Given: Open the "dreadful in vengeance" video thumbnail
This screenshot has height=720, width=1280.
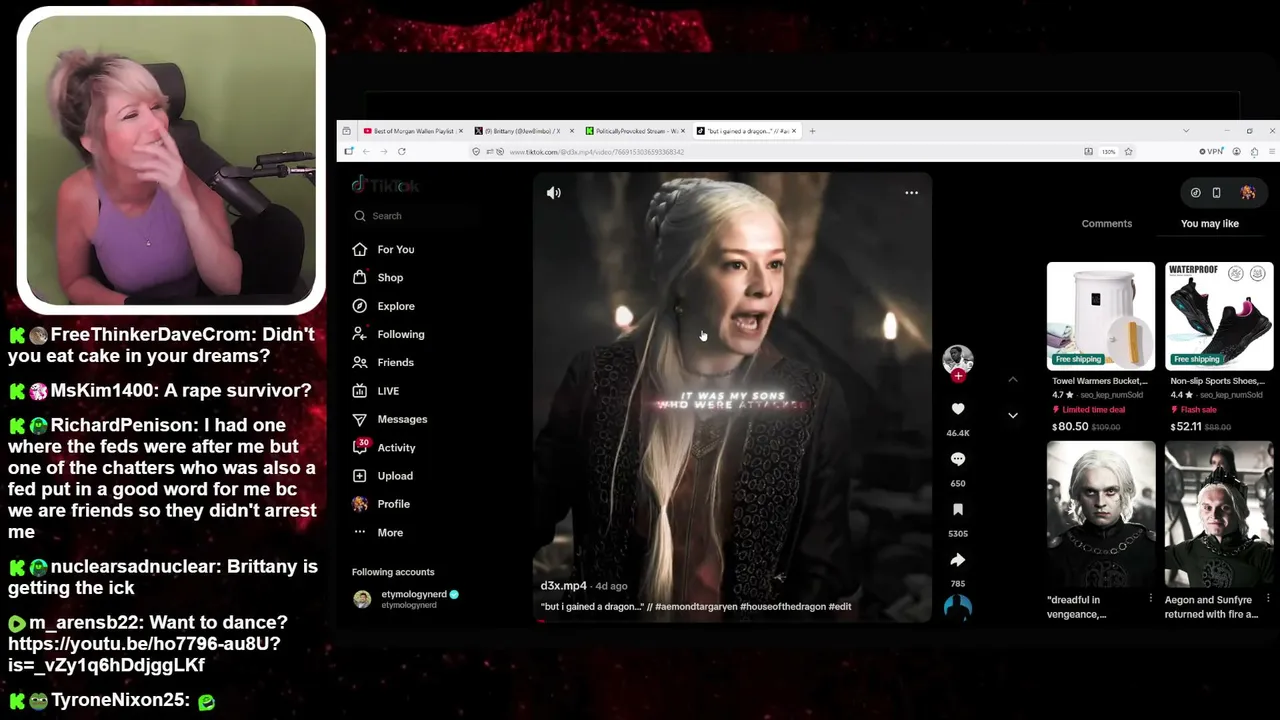Looking at the screenshot, I should [x=1101, y=514].
